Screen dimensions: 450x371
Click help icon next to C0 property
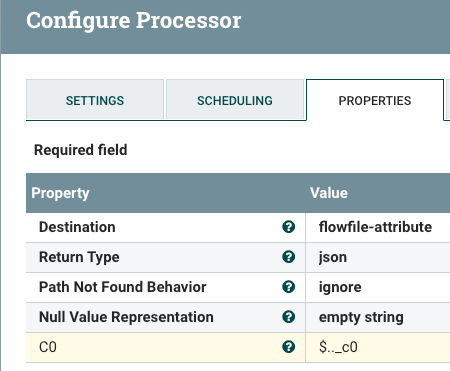[288, 347]
